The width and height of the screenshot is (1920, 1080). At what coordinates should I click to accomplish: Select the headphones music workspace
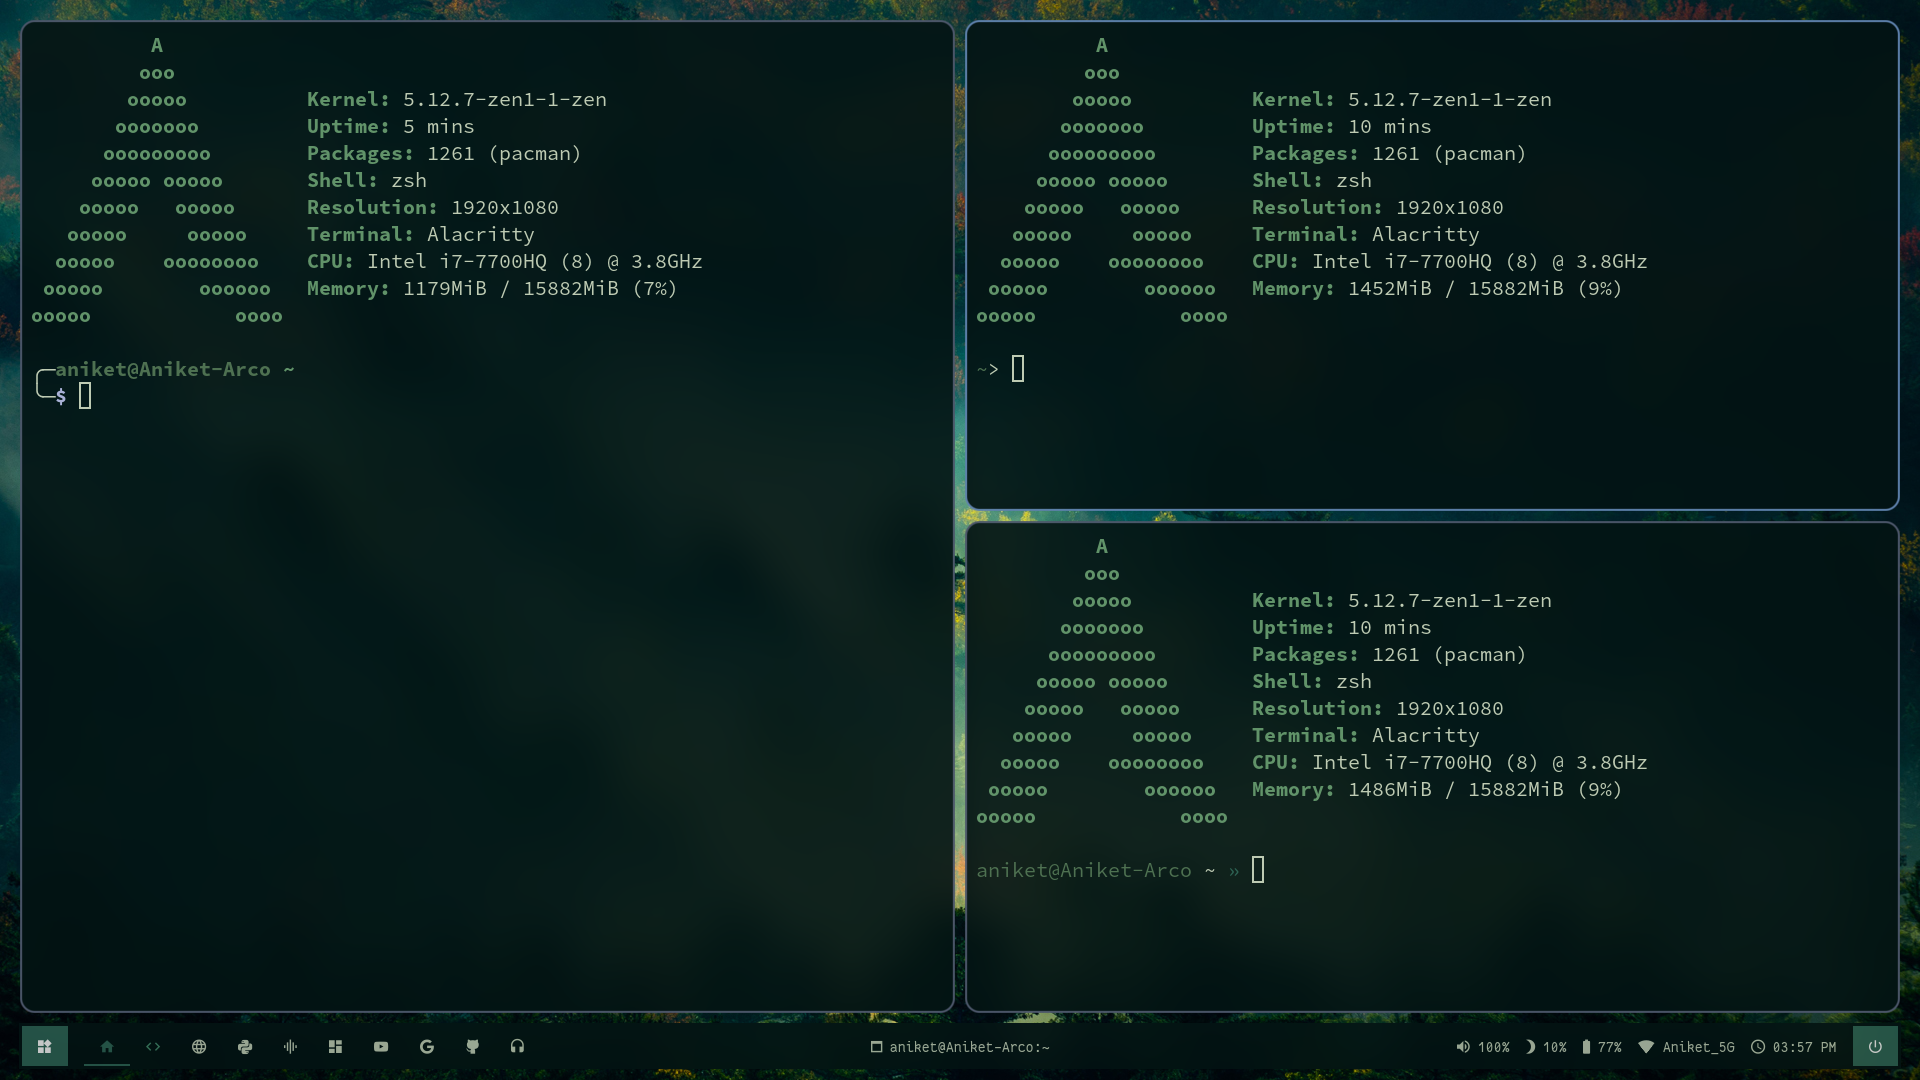[x=517, y=1046]
